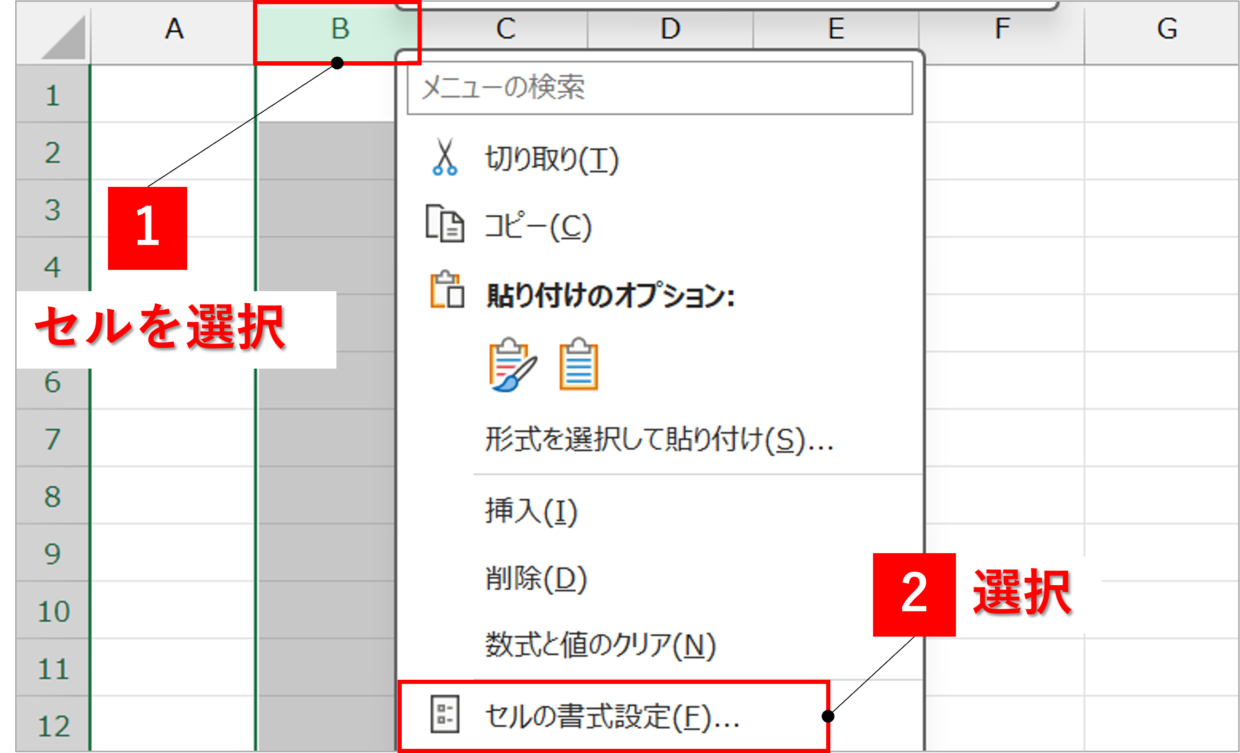The width and height of the screenshot is (1240, 753).
Task: Click cell B10 in the selected column
Action: click(327, 610)
